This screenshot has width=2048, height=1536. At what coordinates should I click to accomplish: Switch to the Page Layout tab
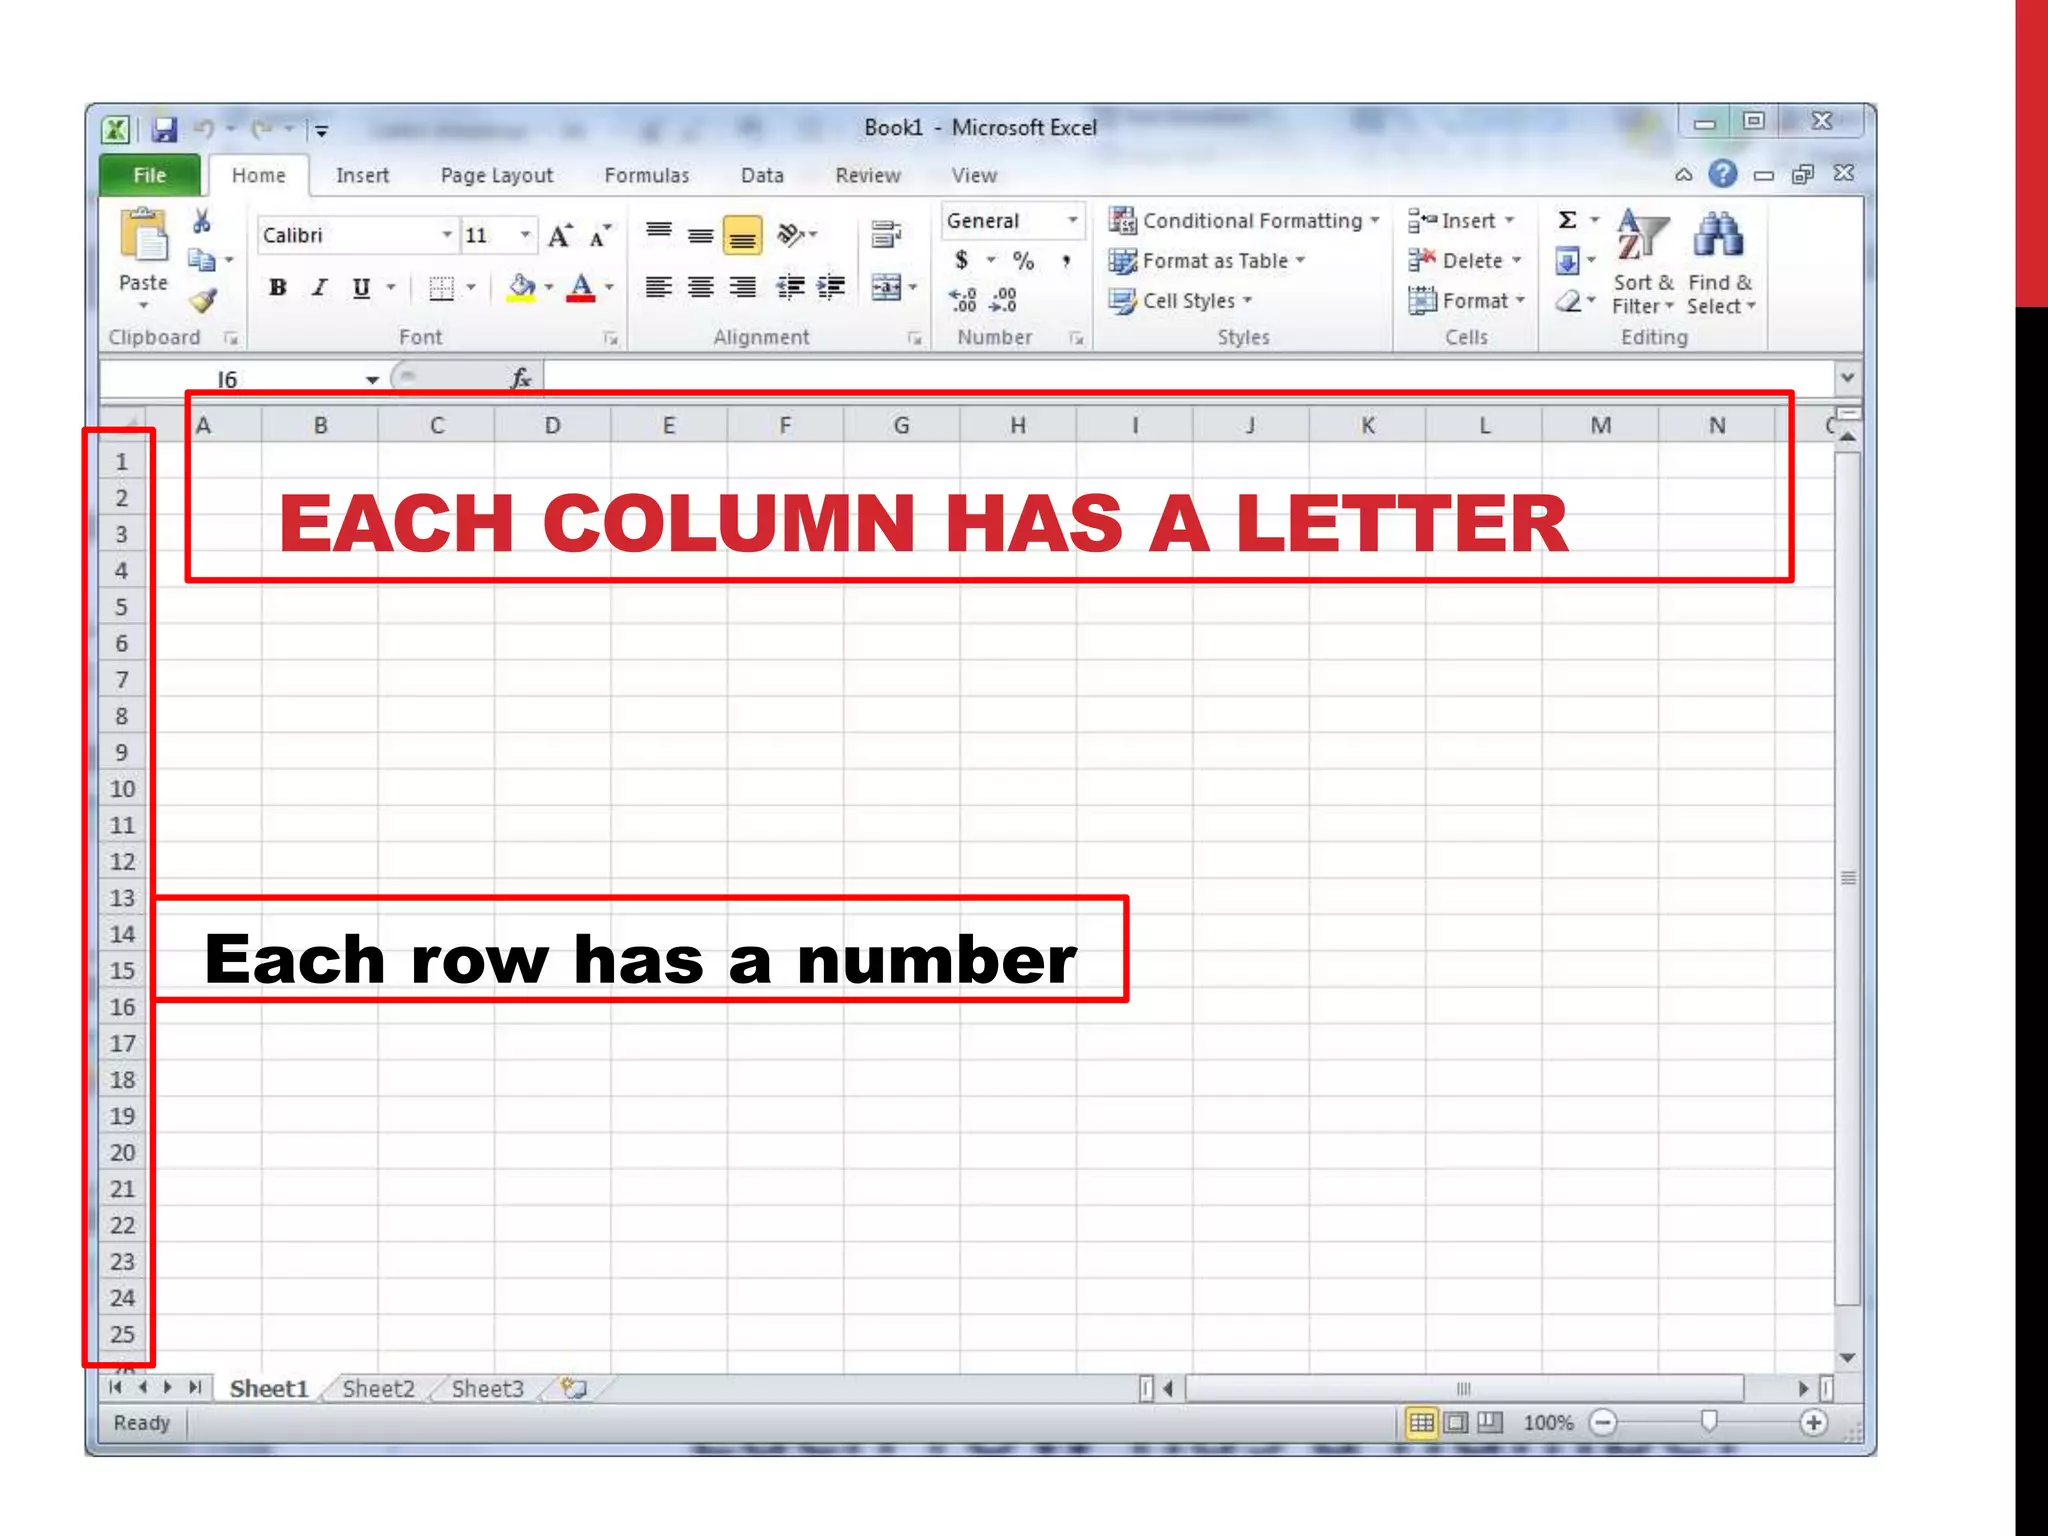(x=496, y=175)
